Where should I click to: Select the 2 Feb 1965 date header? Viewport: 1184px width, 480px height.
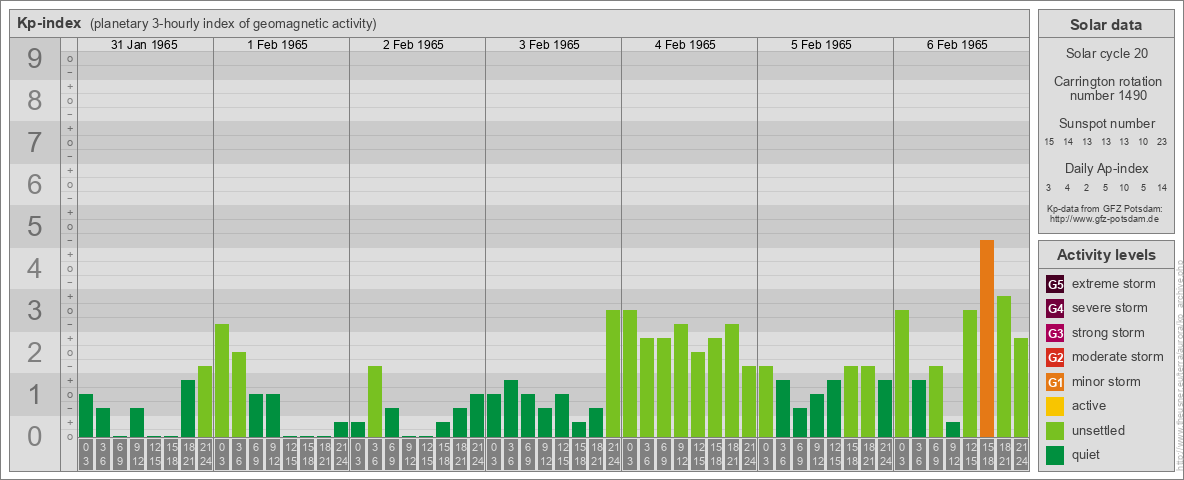[413, 45]
